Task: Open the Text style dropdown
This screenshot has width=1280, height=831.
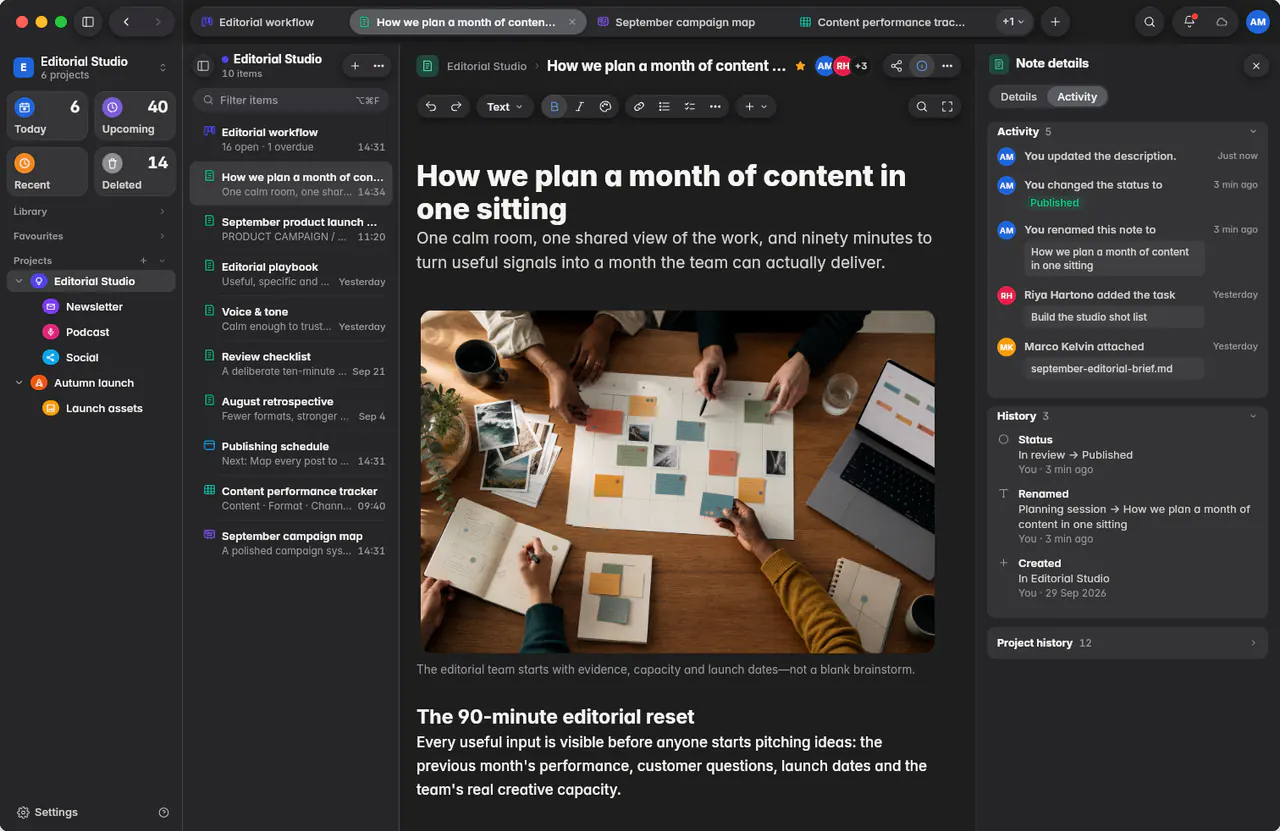Action: click(504, 107)
